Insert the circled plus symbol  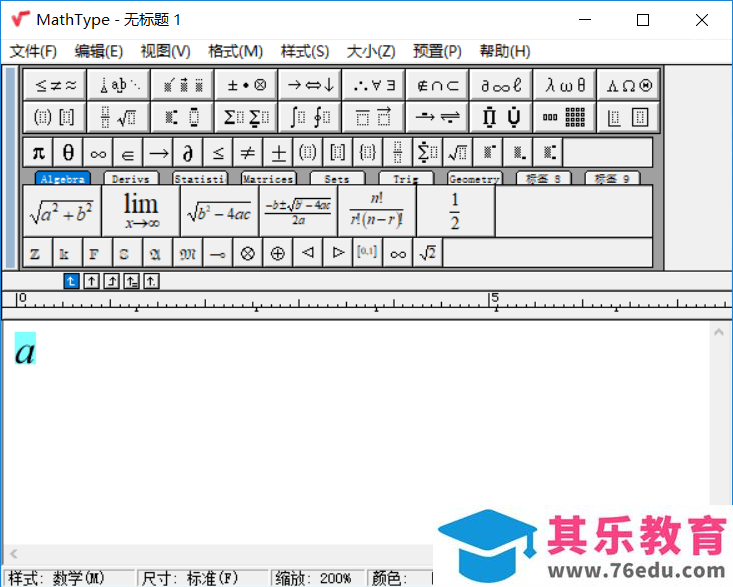click(278, 253)
